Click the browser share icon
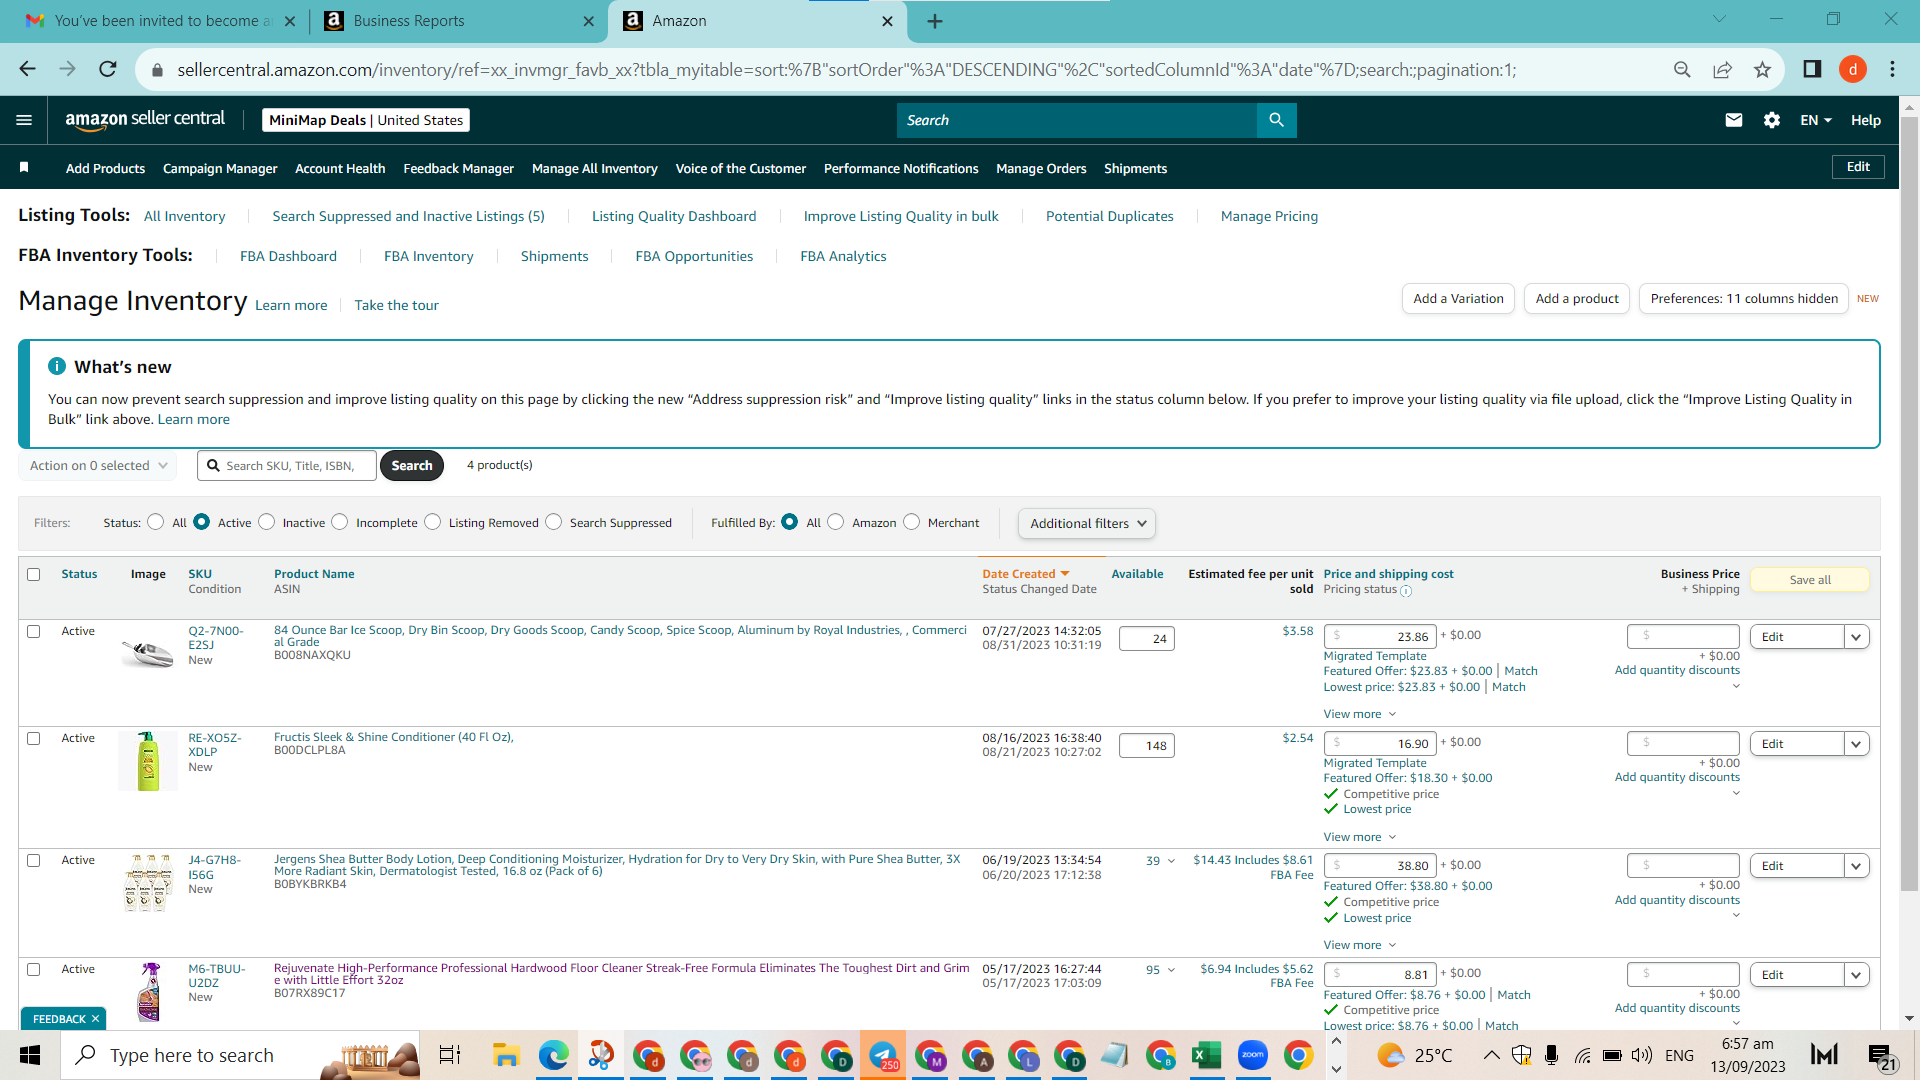 pyautogui.click(x=1722, y=69)
